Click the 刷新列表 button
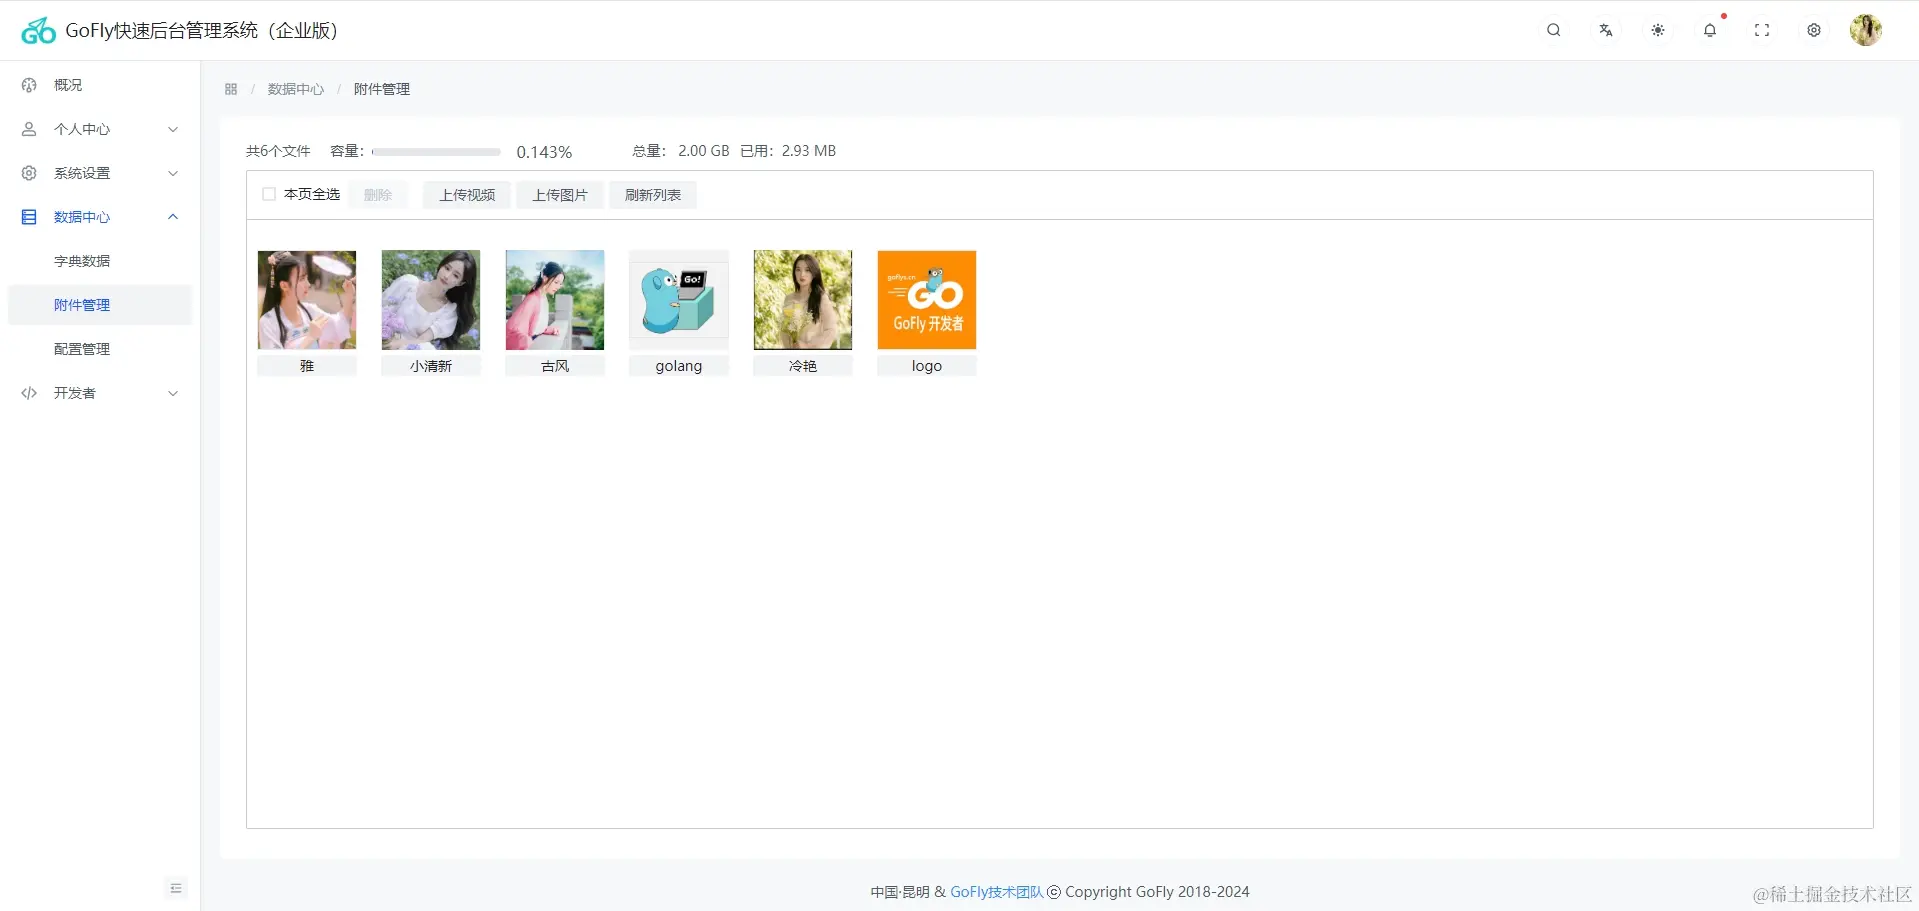Viewport: 1919px width, 911px height. (x=653, y=195)
